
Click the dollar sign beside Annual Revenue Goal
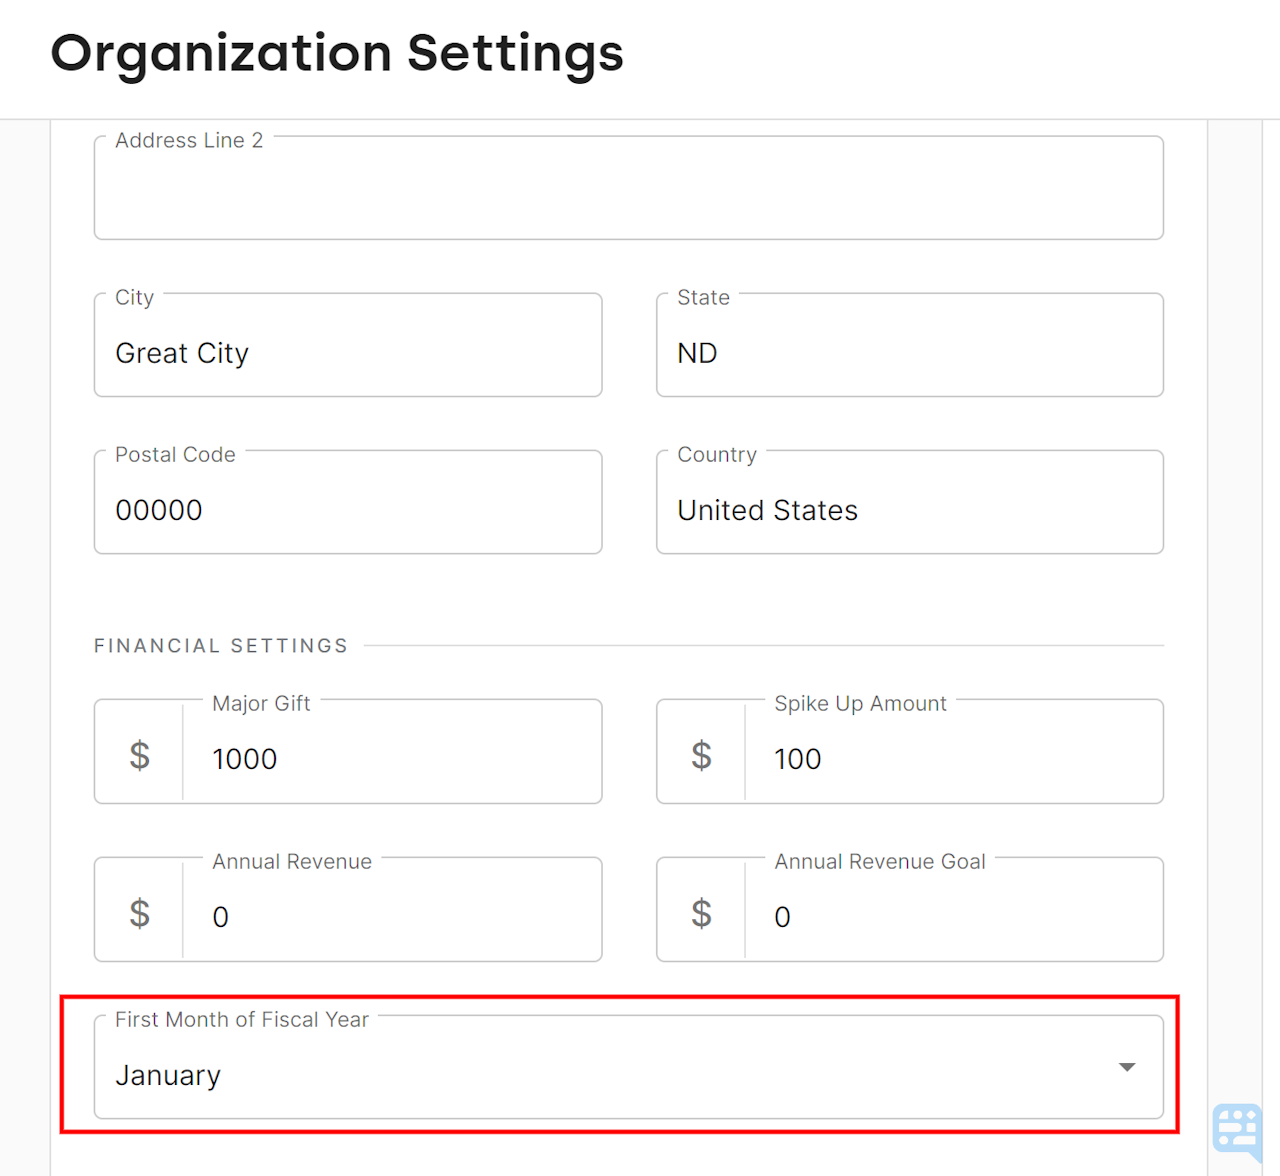click(701, 912)
